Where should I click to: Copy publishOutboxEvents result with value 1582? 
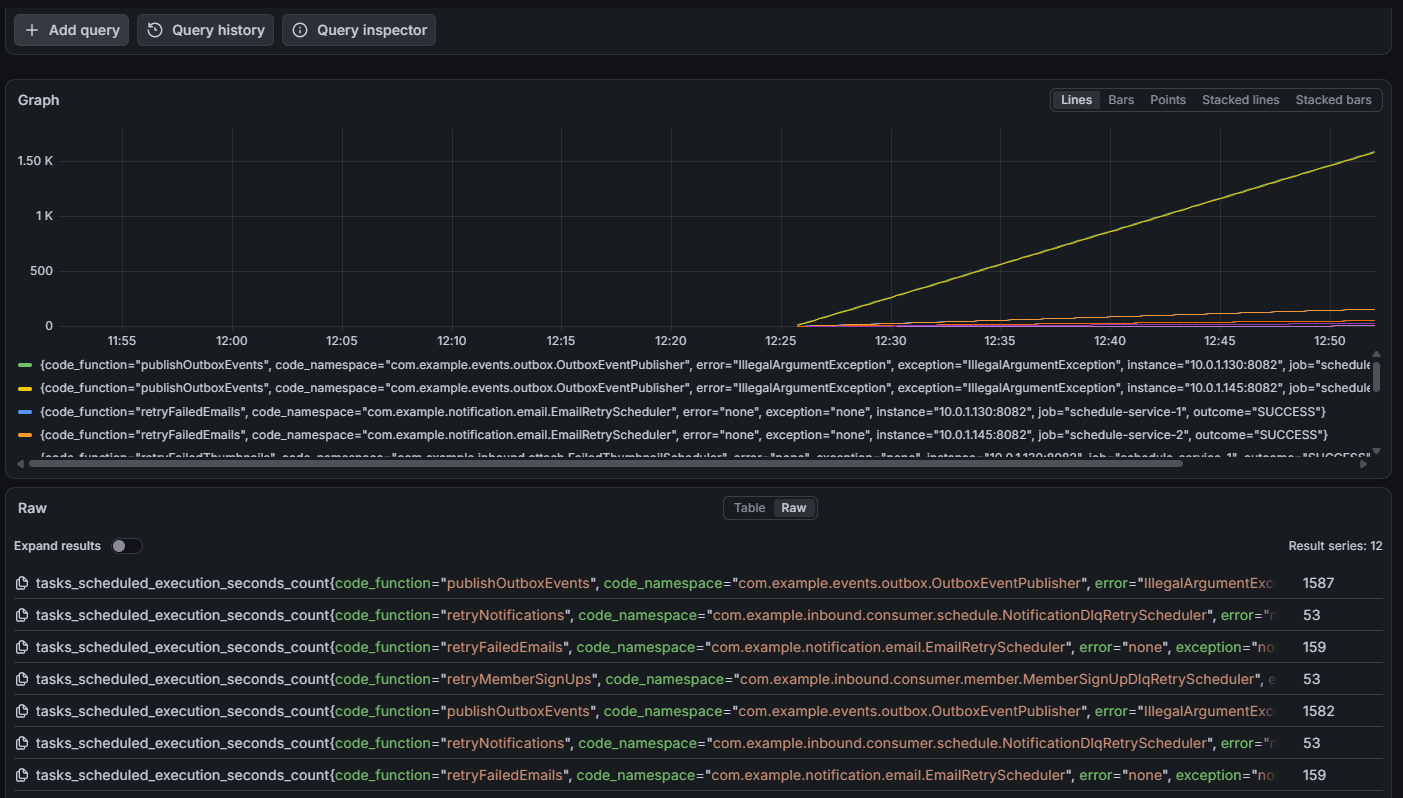click(x=22, y=711)
